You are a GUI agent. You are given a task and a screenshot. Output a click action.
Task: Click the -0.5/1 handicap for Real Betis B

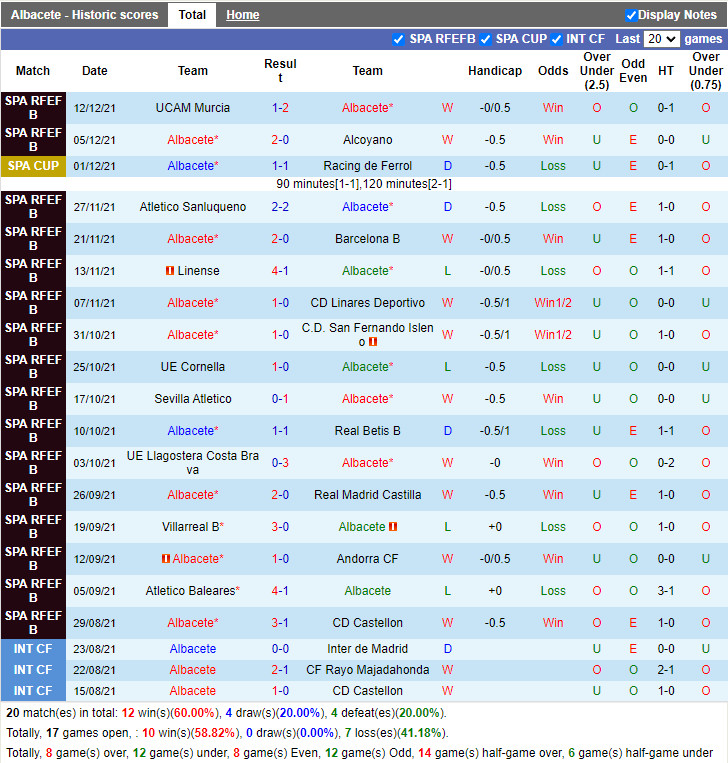click(495, 431)
